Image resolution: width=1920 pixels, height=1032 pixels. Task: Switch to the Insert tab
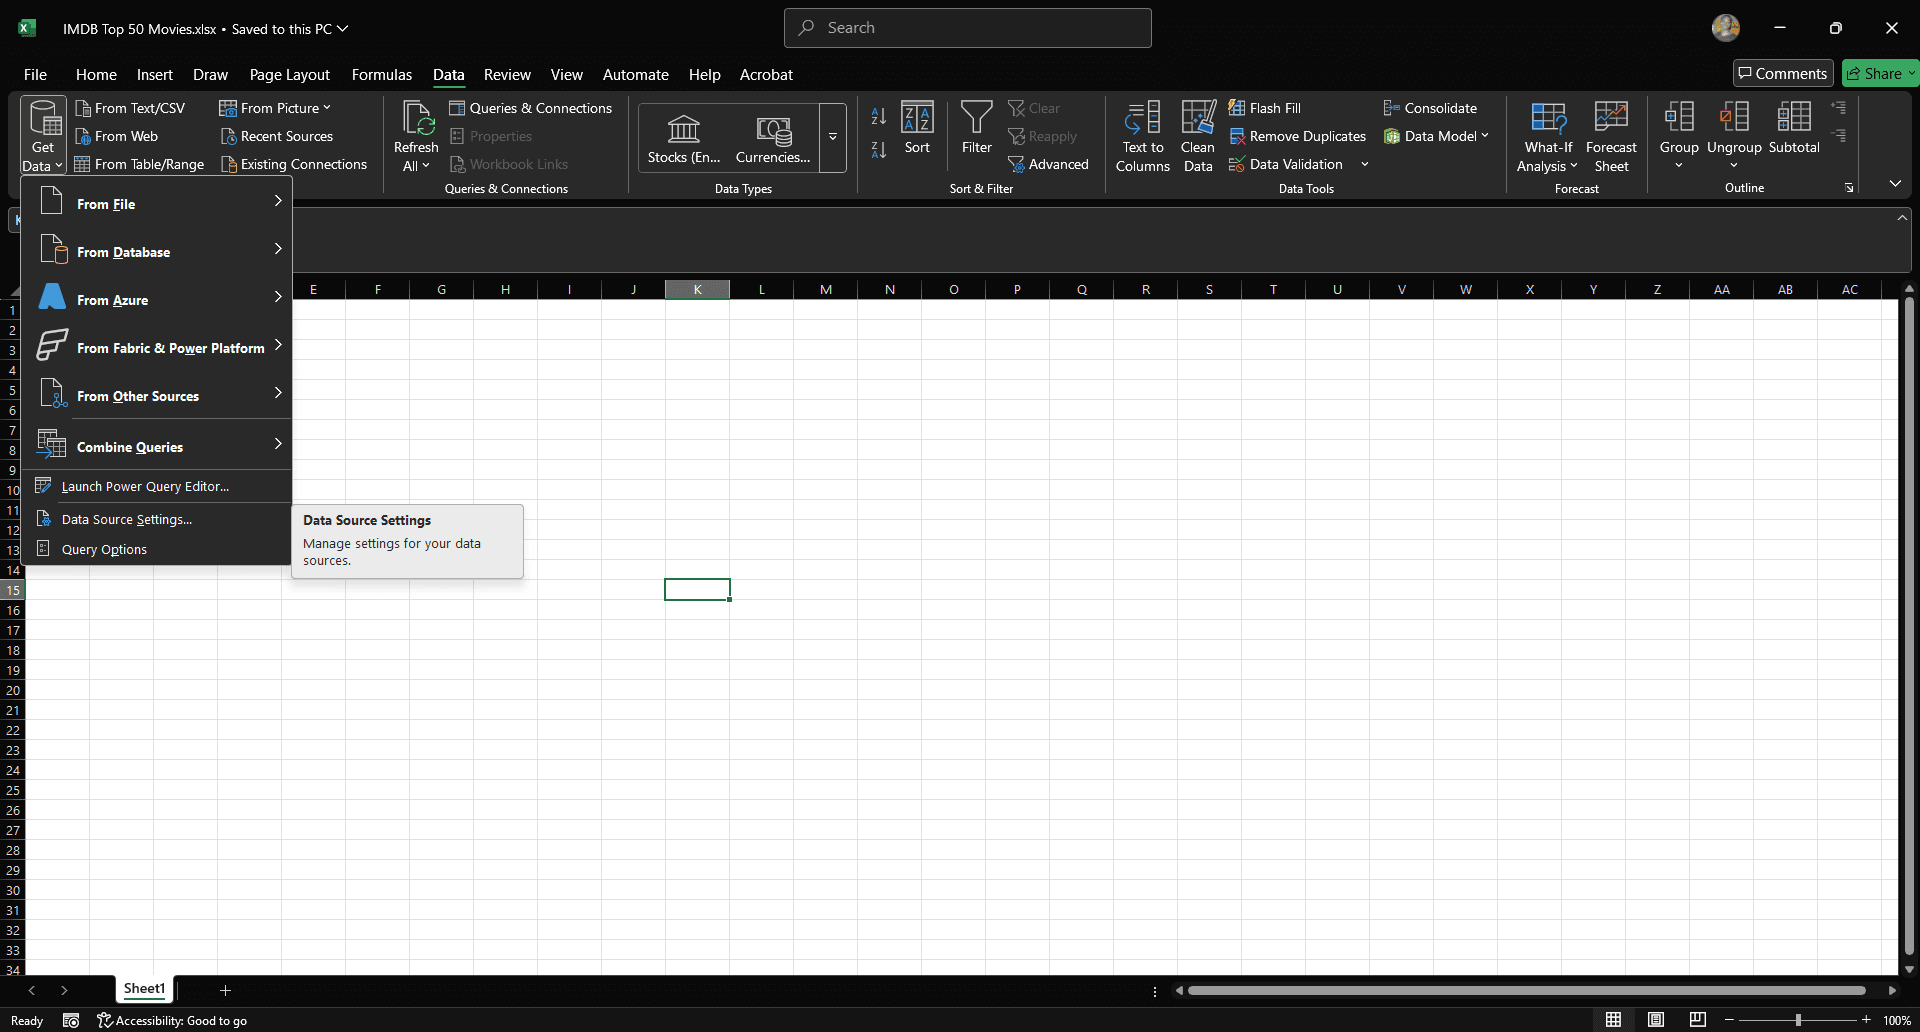(155, 74)
